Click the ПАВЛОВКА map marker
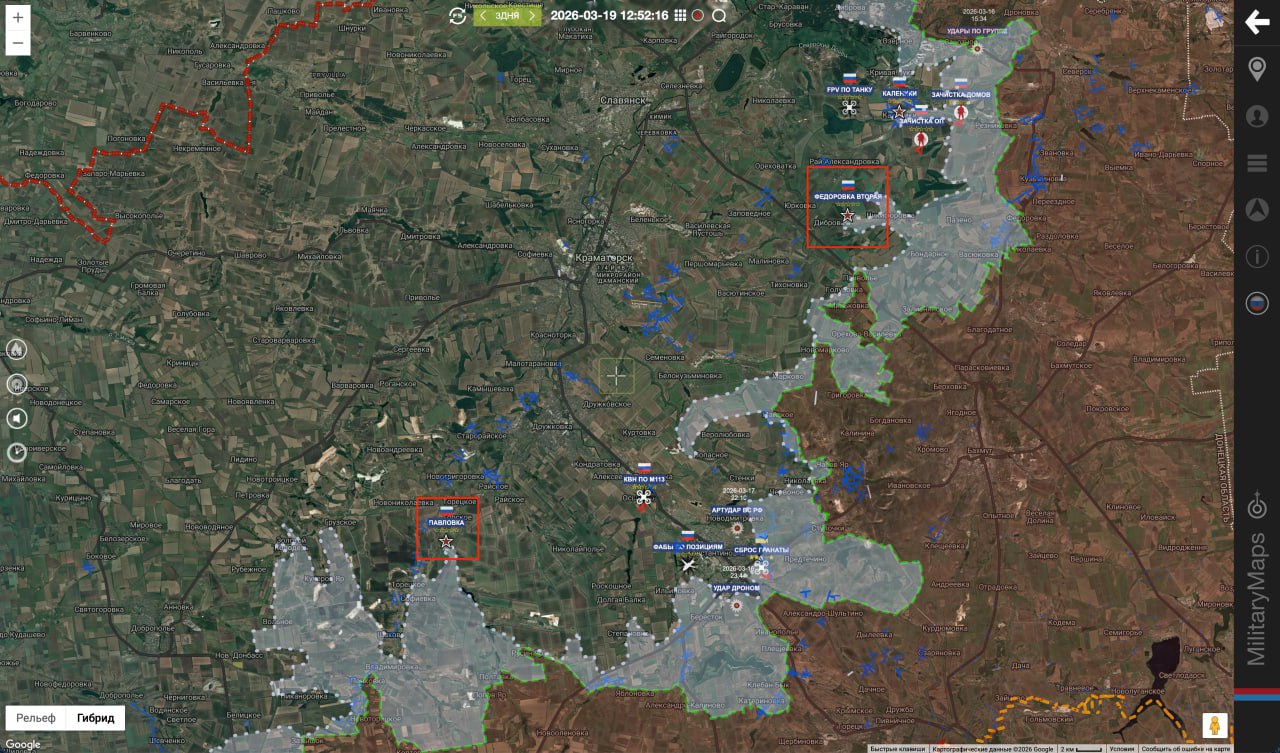The image size is (1280, 753). click(446, 540)
